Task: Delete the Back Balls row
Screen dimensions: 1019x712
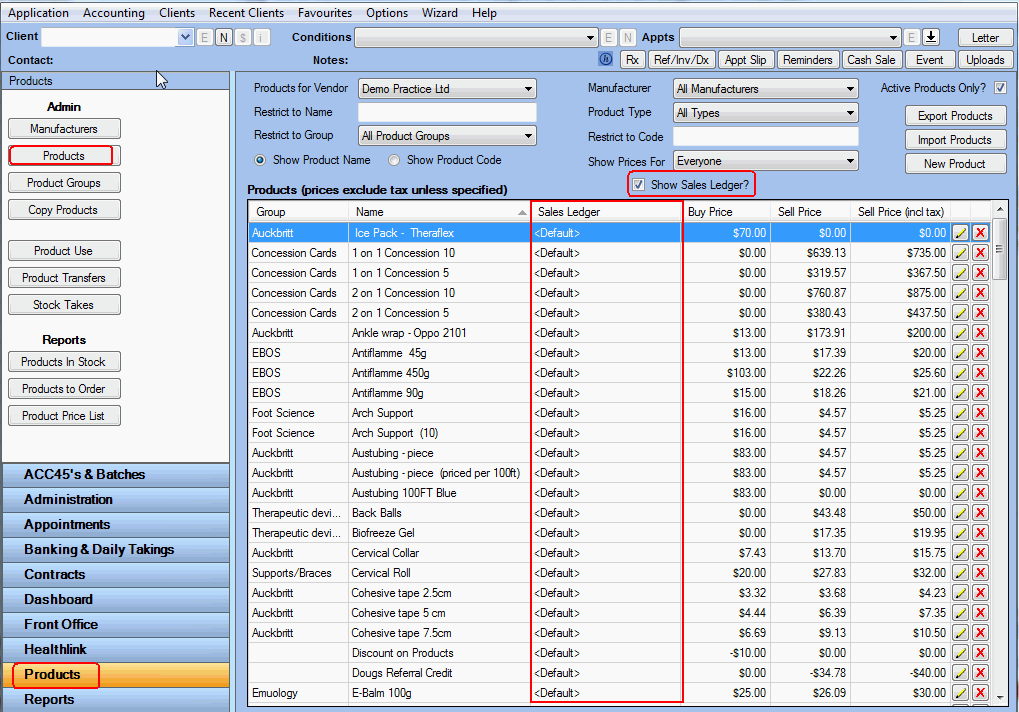Action: [x=981, y=513]
